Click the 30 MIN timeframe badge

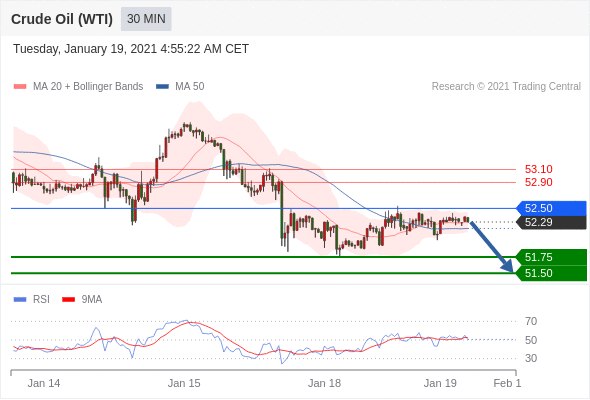pos(146,19)
